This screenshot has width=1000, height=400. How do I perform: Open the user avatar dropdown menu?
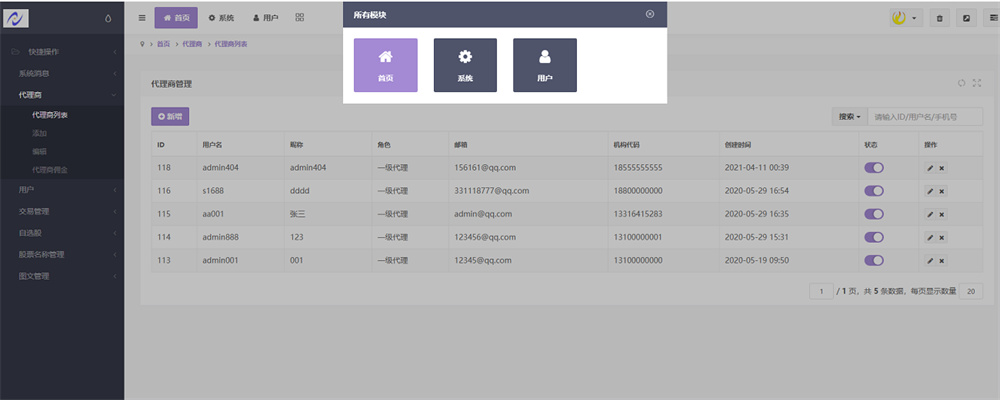click(906, 18)
